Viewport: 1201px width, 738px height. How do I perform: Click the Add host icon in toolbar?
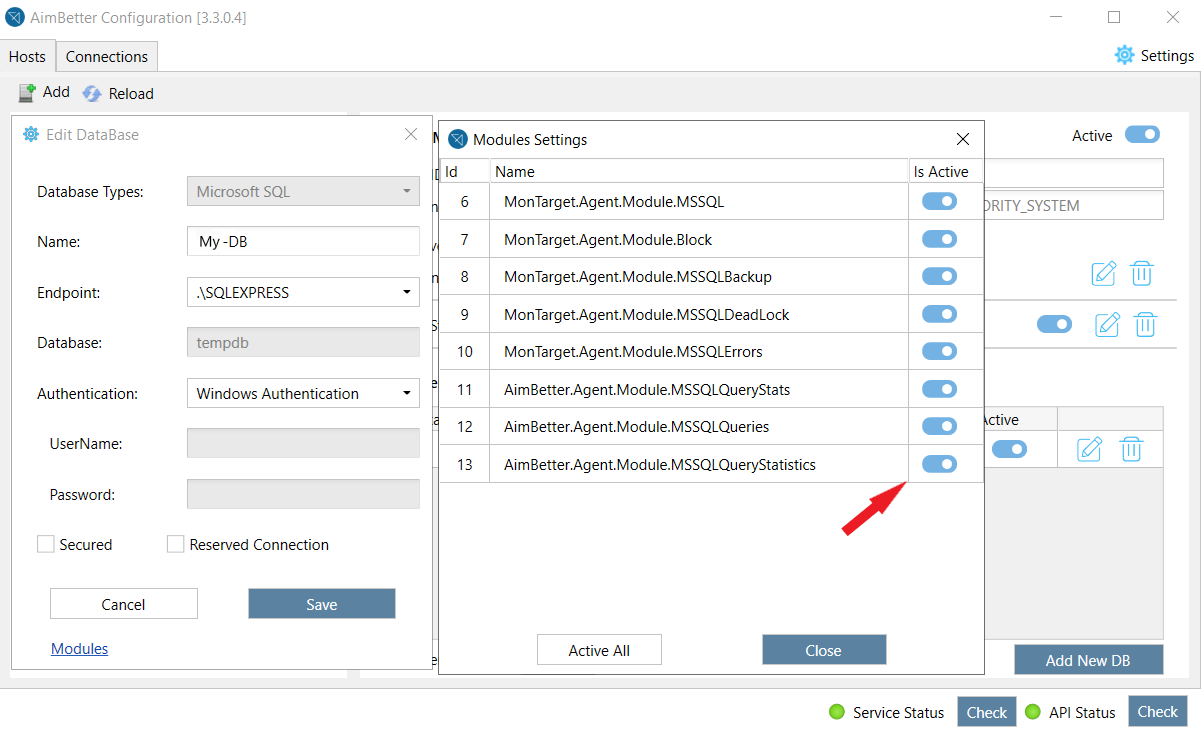pyautogui.click(x=27, y=92)
